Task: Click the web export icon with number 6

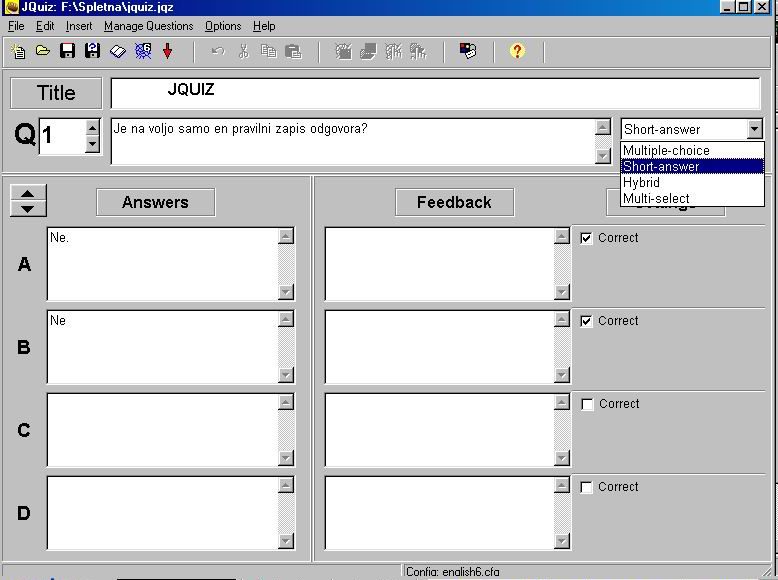Action: coord(143,51)
